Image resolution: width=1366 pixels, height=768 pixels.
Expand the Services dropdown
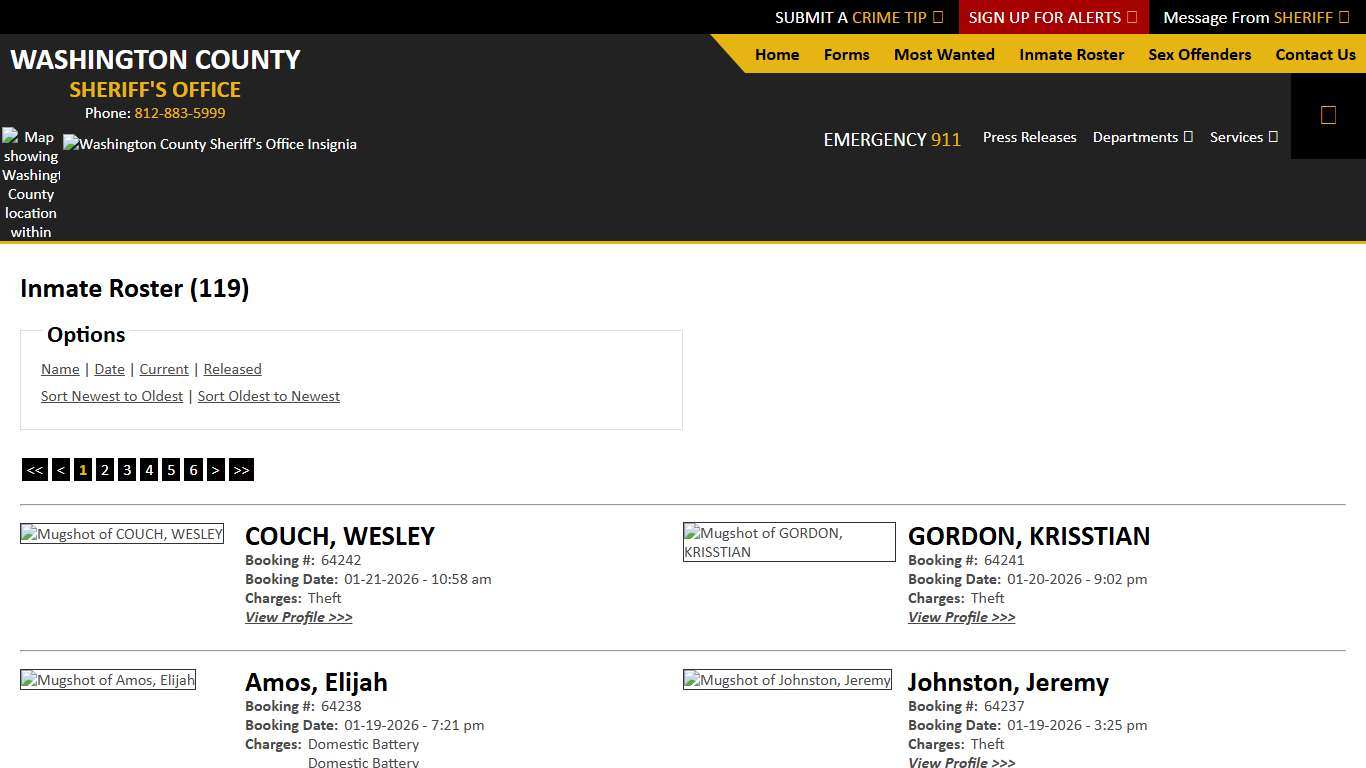pos(1243,137)
